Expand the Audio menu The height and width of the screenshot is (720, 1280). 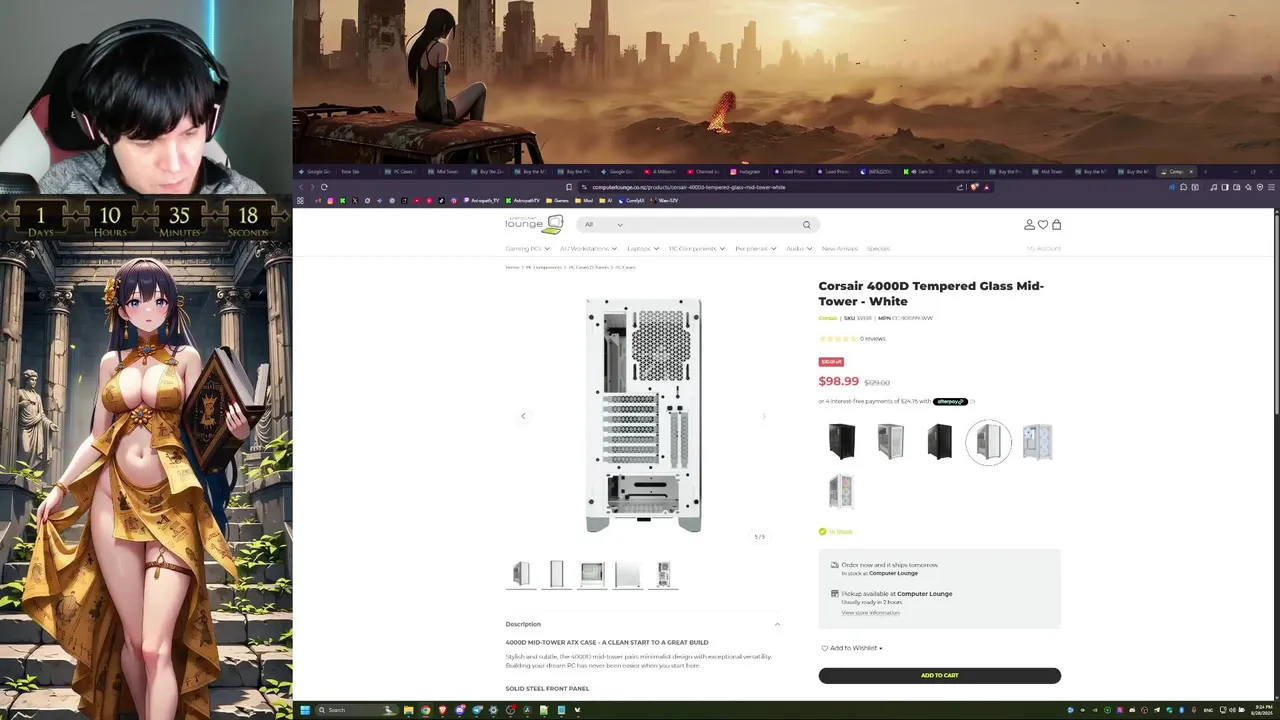point(799,248)
